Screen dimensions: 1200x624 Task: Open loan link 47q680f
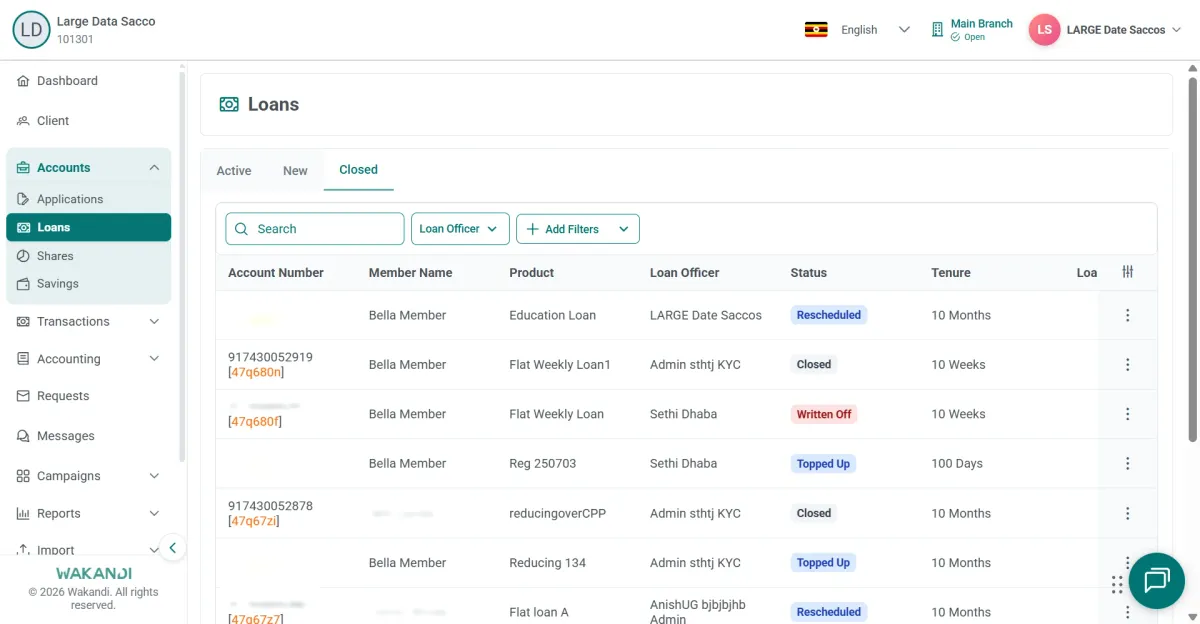[255, 422]
